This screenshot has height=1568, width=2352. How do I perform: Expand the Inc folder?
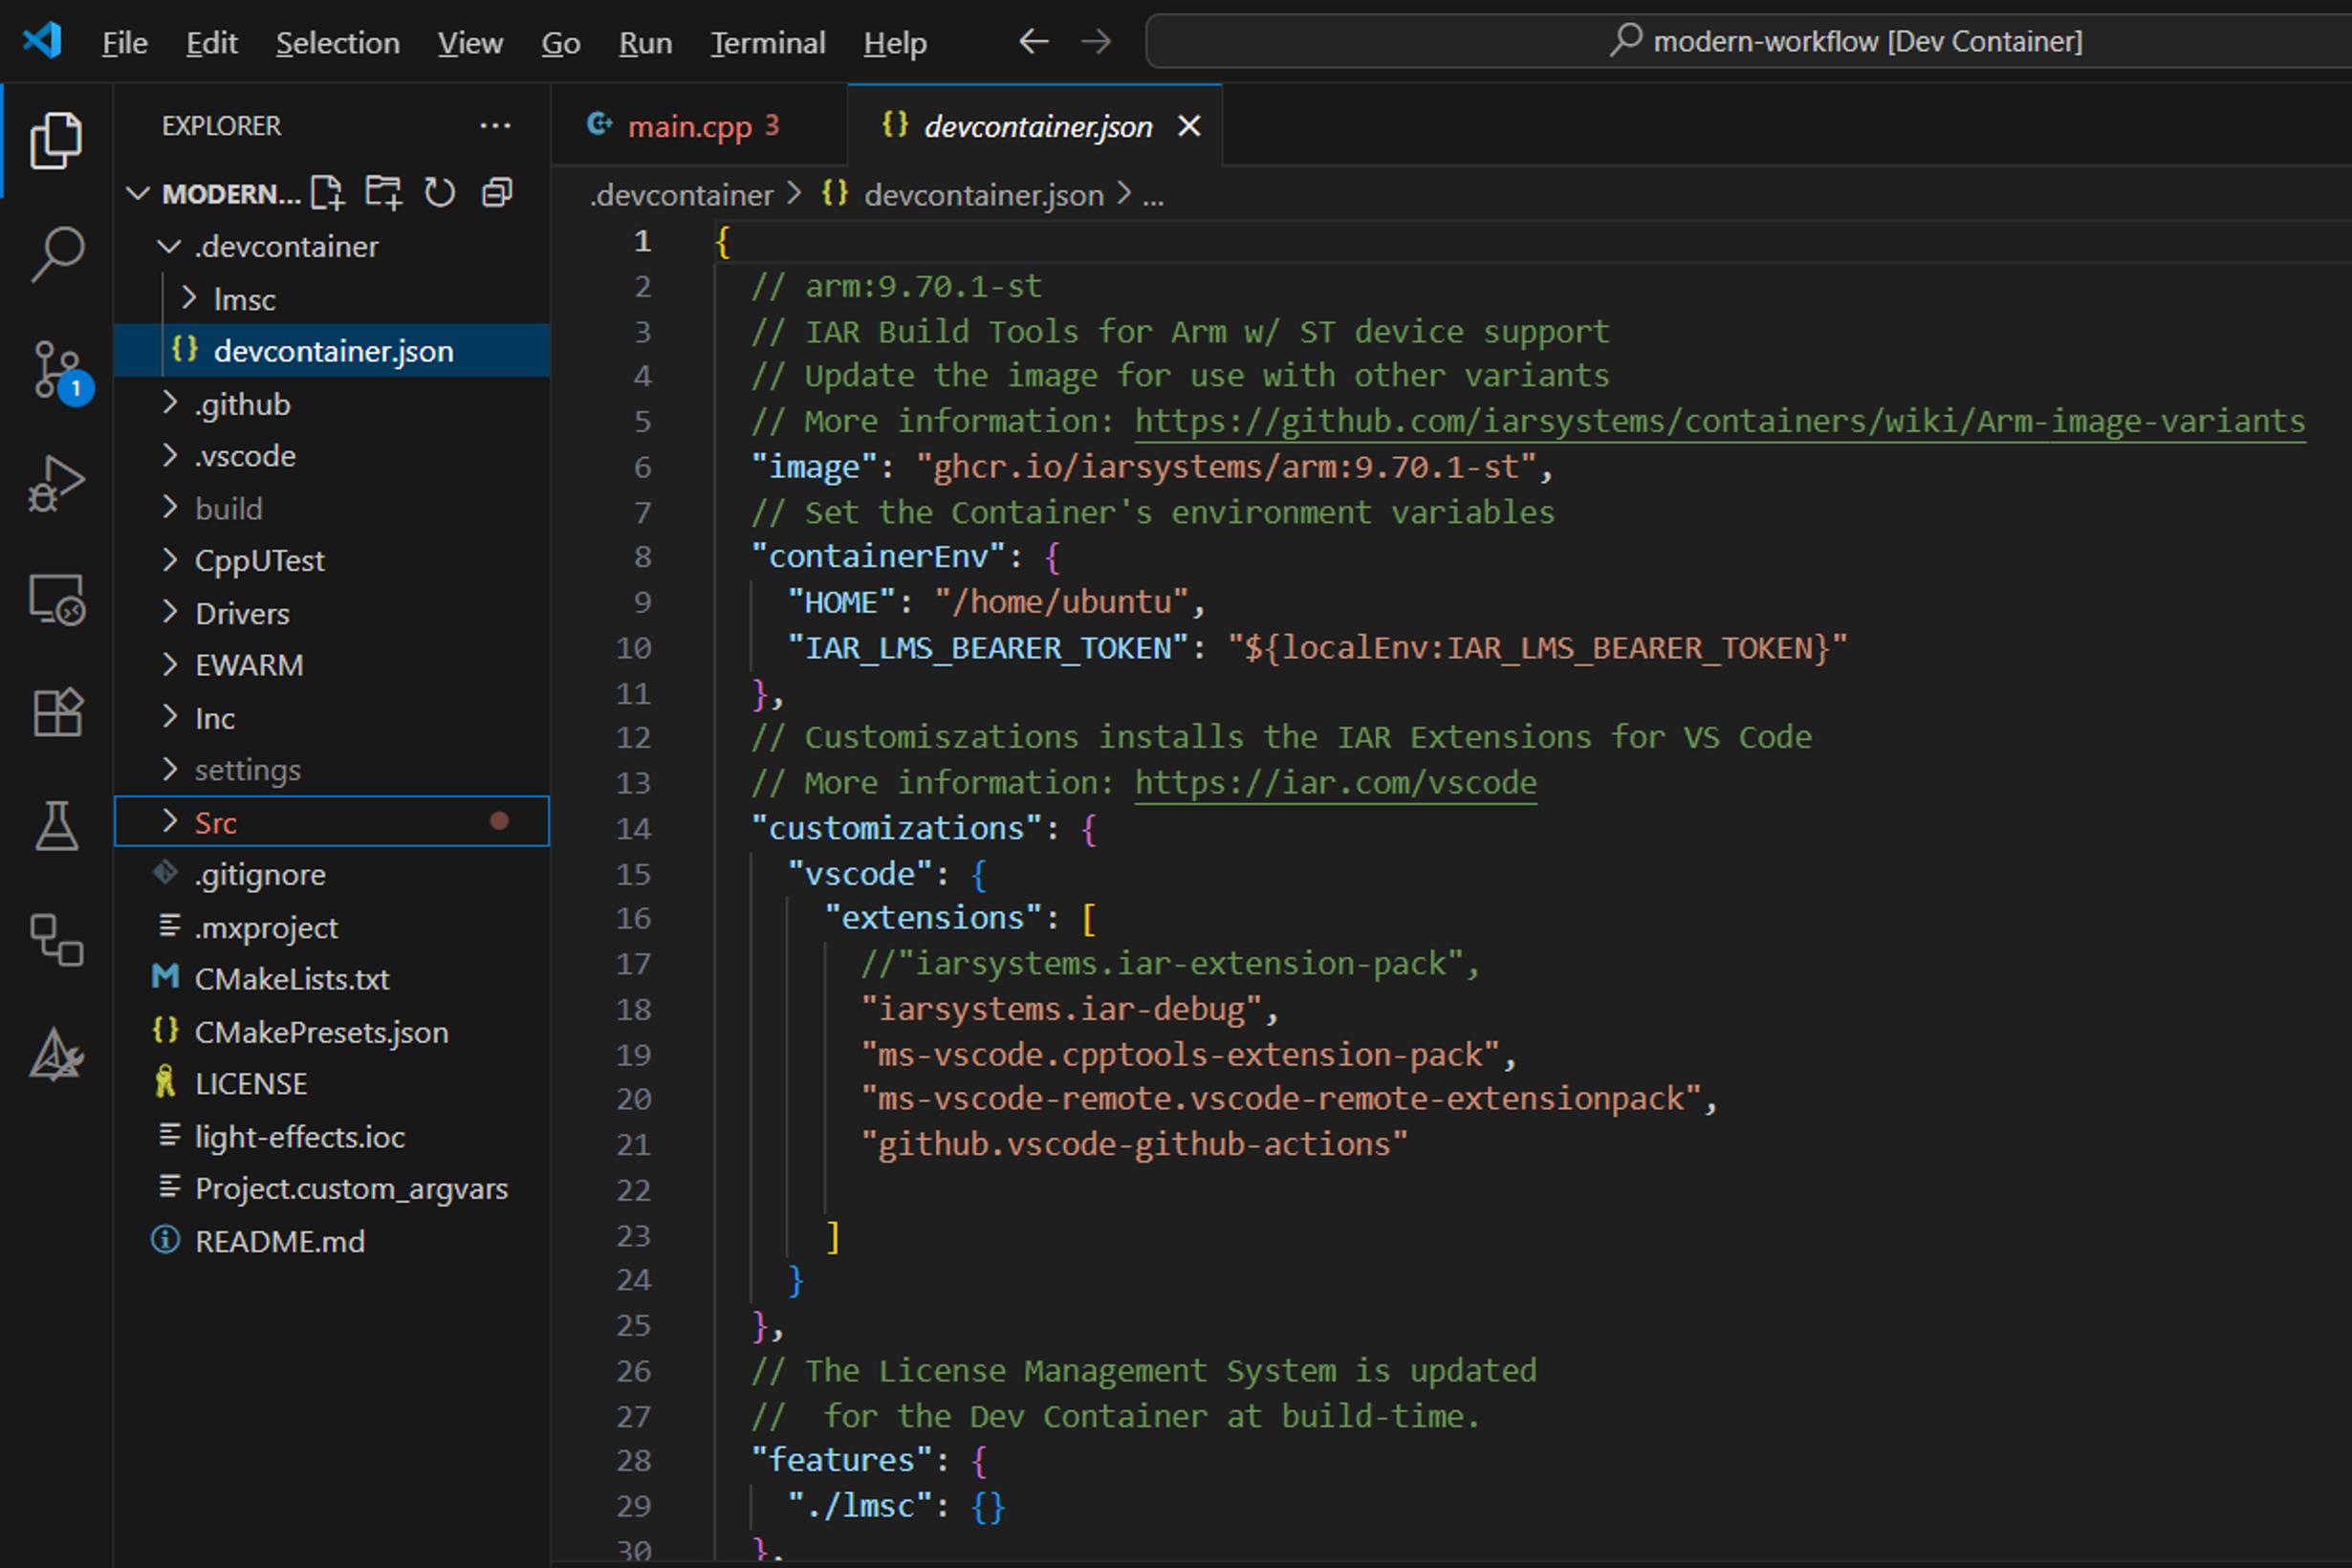(169, 717)
